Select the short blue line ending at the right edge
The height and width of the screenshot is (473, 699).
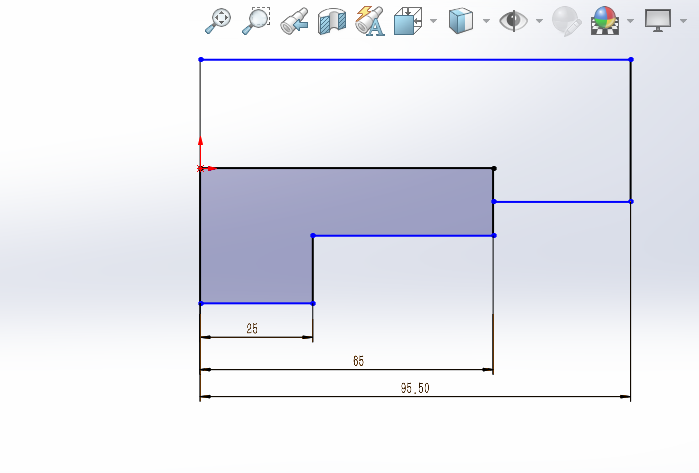(x=562, y=202)
